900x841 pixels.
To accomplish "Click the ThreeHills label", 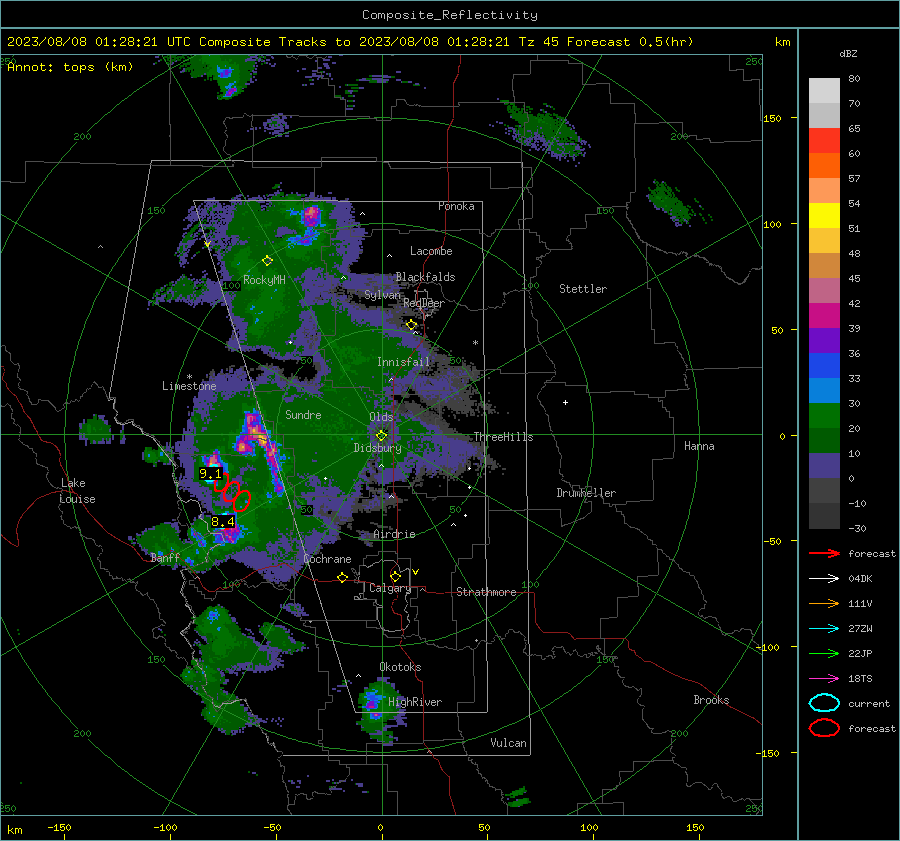I will [x=503, y=437].
